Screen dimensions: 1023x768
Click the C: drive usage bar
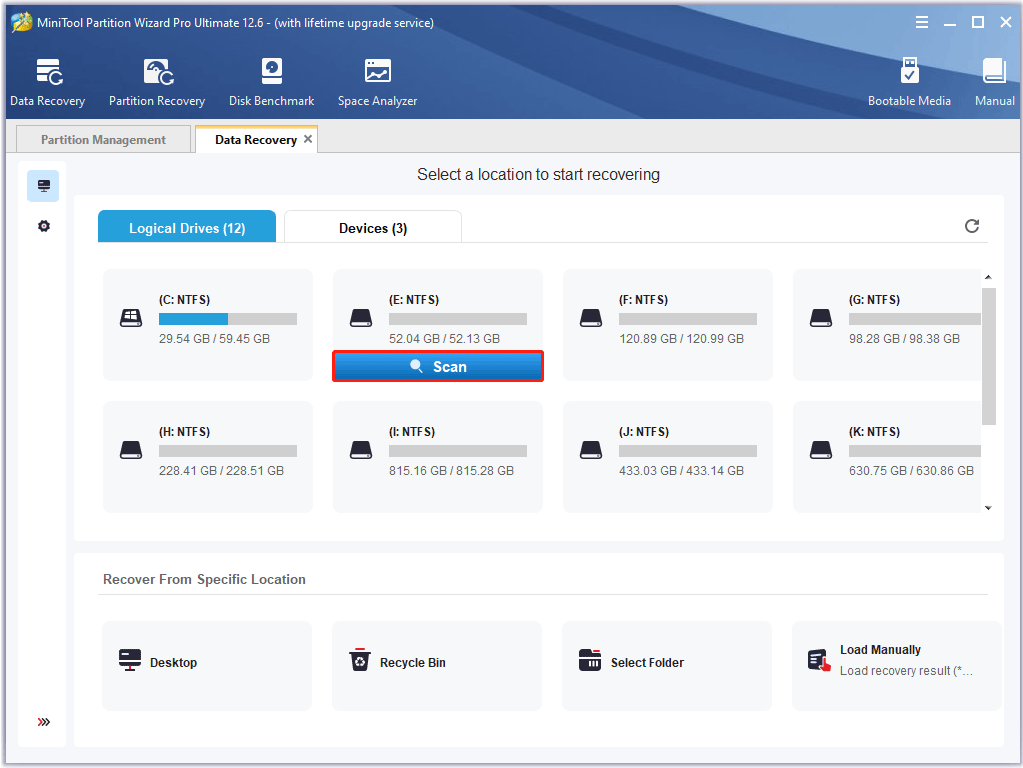click(x=228, y=319)
